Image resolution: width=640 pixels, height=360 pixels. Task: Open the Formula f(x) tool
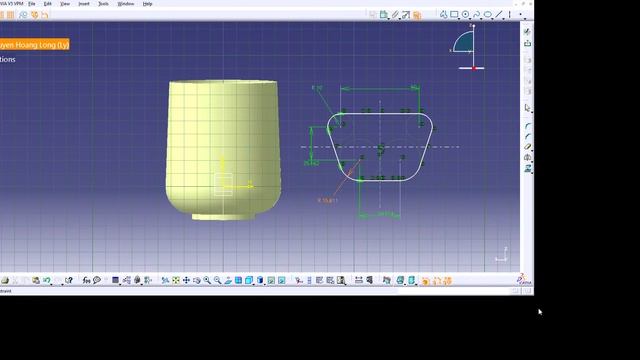tap(86, 280)
